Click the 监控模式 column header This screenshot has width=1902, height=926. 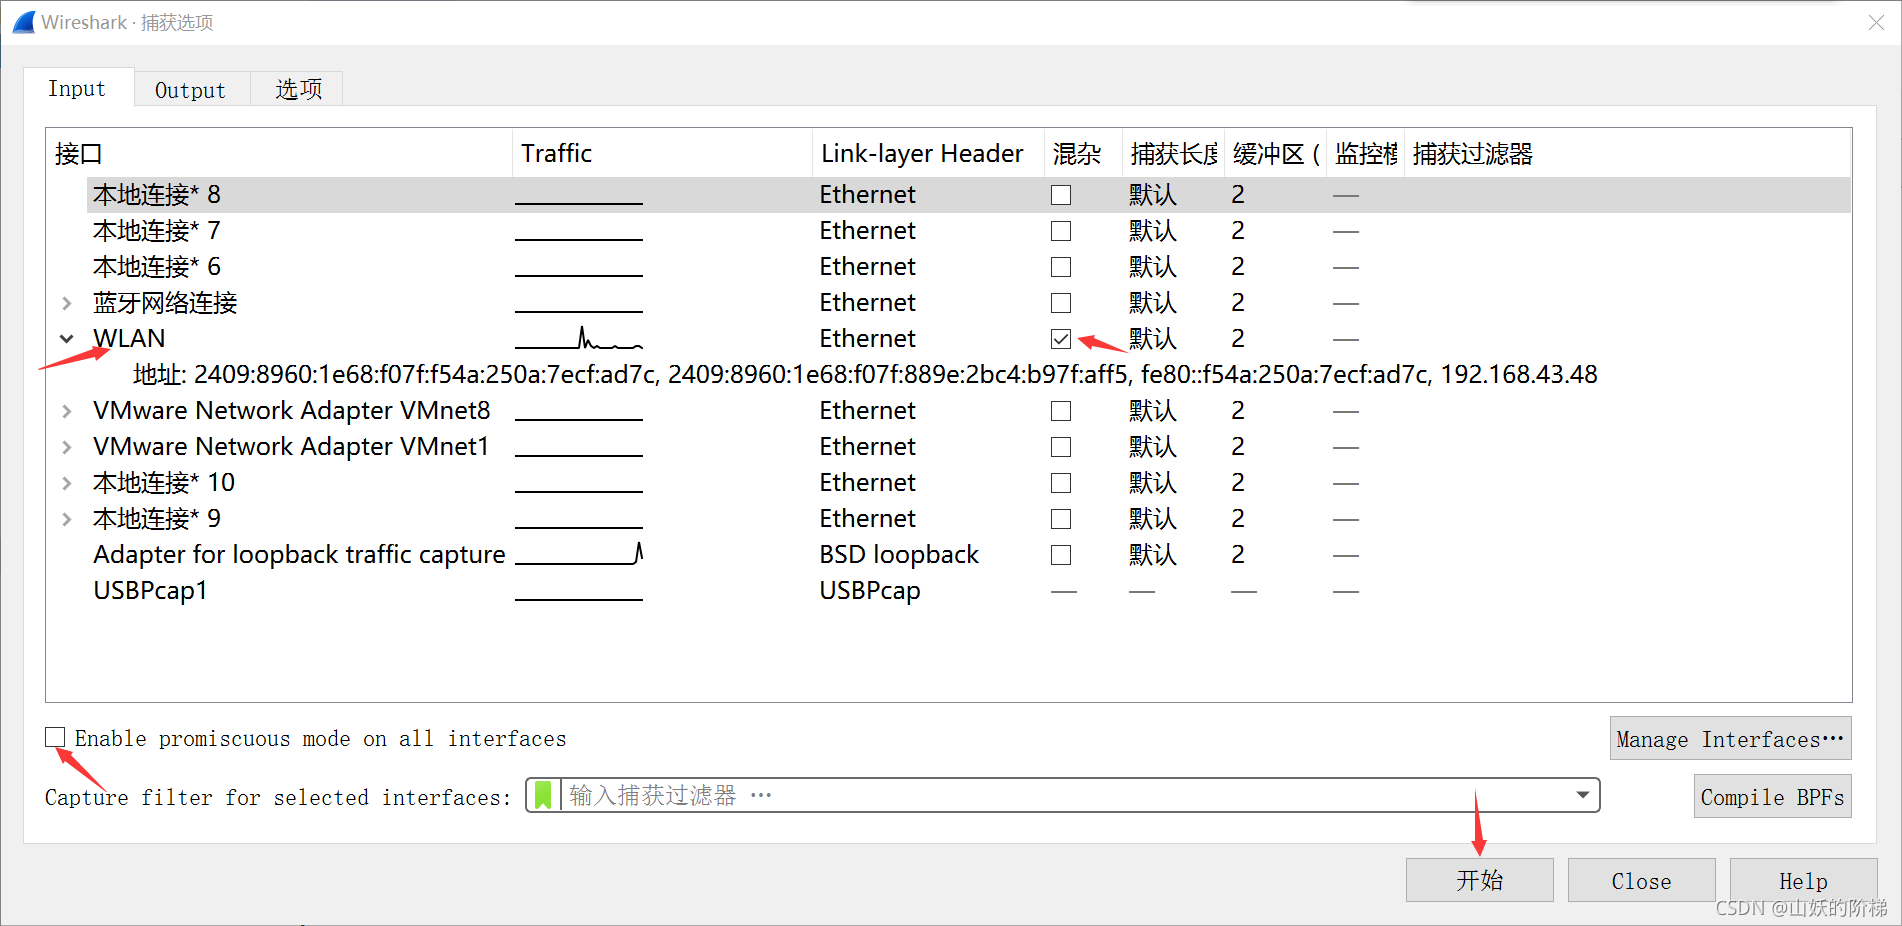pyautogui.click(x=1366, y=154)
